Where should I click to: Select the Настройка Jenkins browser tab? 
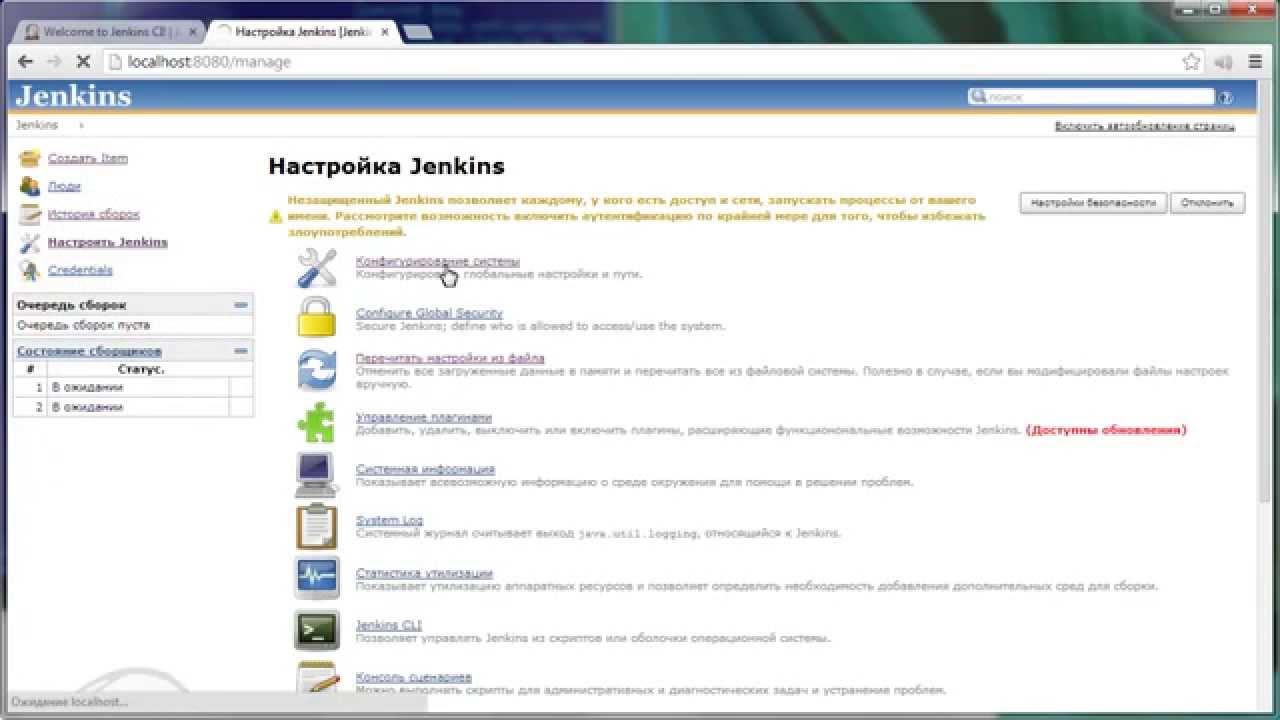pyautogui.click(x=303, y=32)
